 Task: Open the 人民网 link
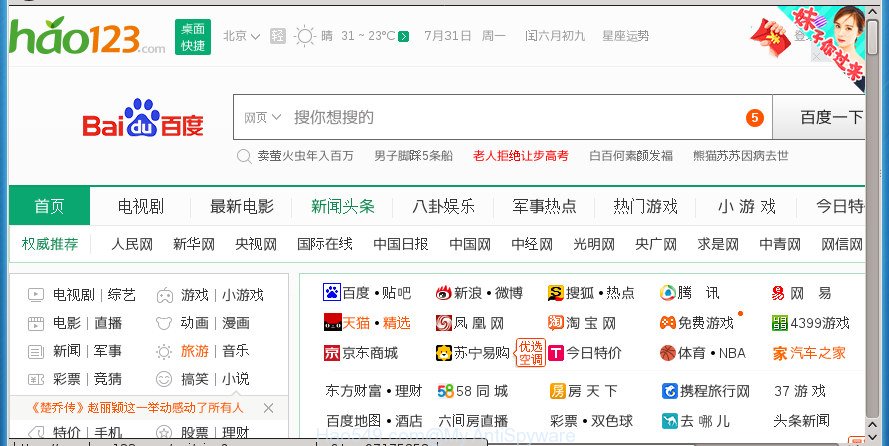(132, 244)
